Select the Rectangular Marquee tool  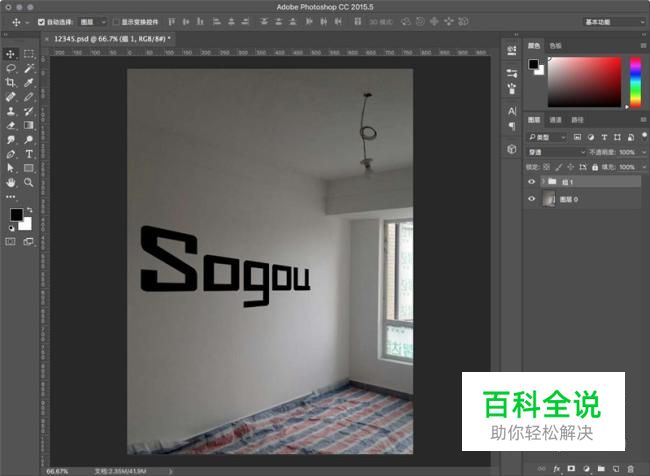click(29, 54)
